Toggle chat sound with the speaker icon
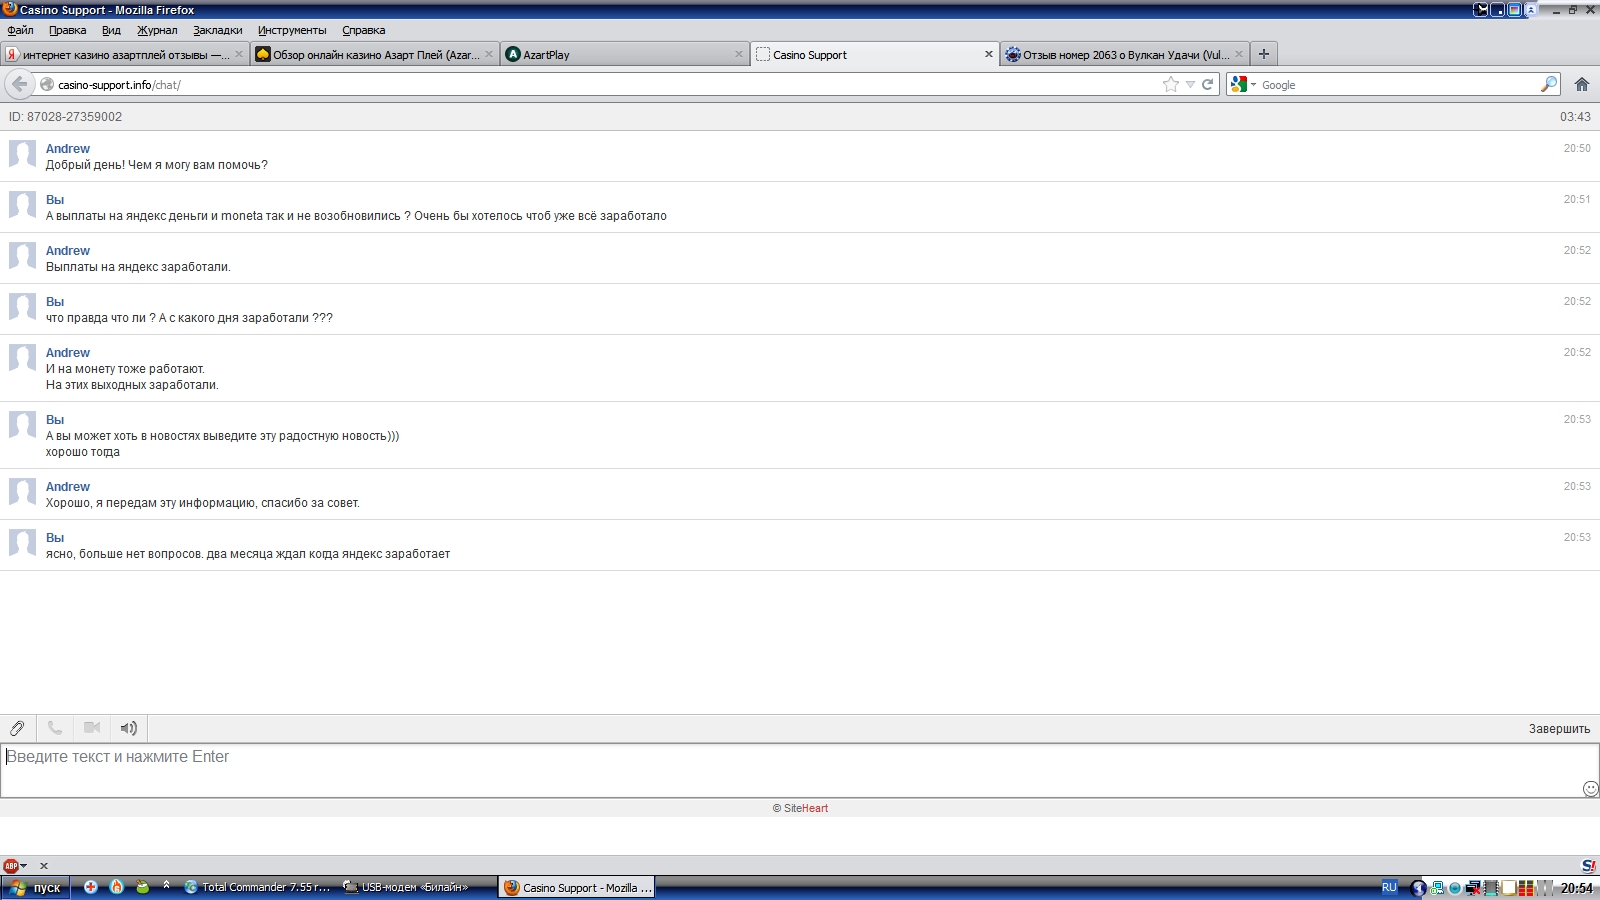1600x900 pixels. pyautogui.click(x=129, y=728)
